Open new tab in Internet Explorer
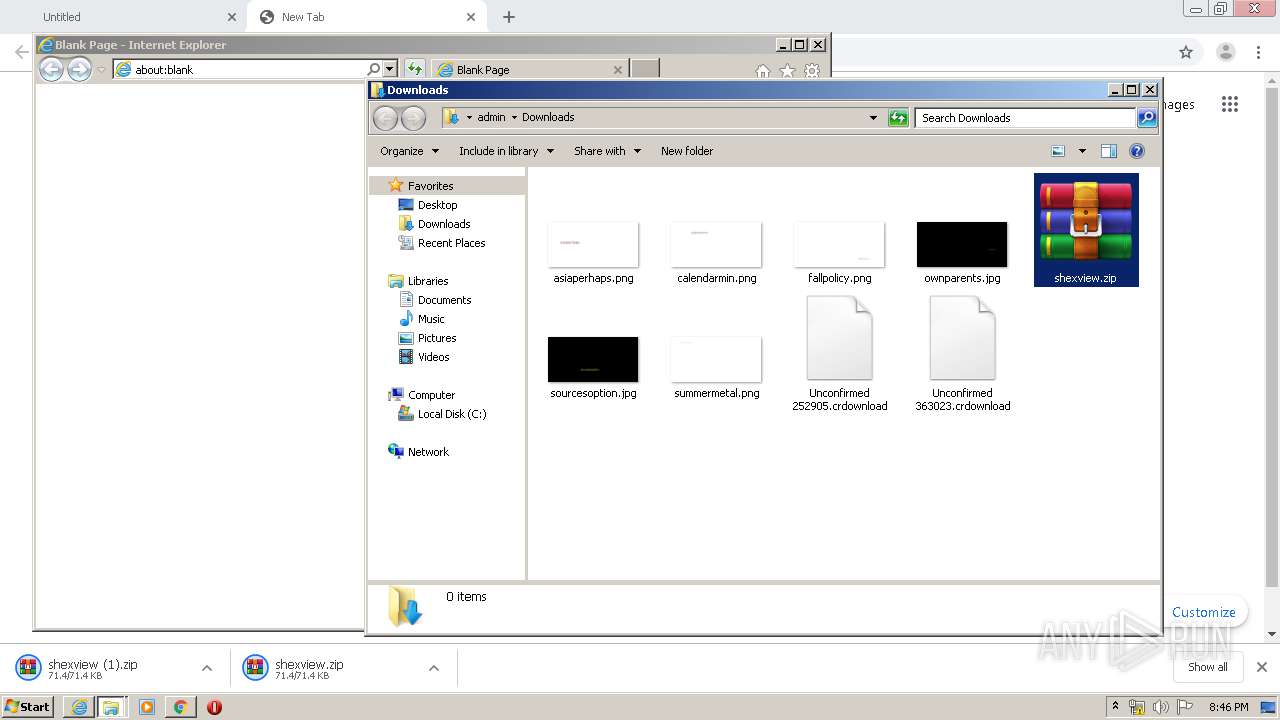The height and width of the screenshot is (720, 1280). pyautogui.click(x=645, y=69)
